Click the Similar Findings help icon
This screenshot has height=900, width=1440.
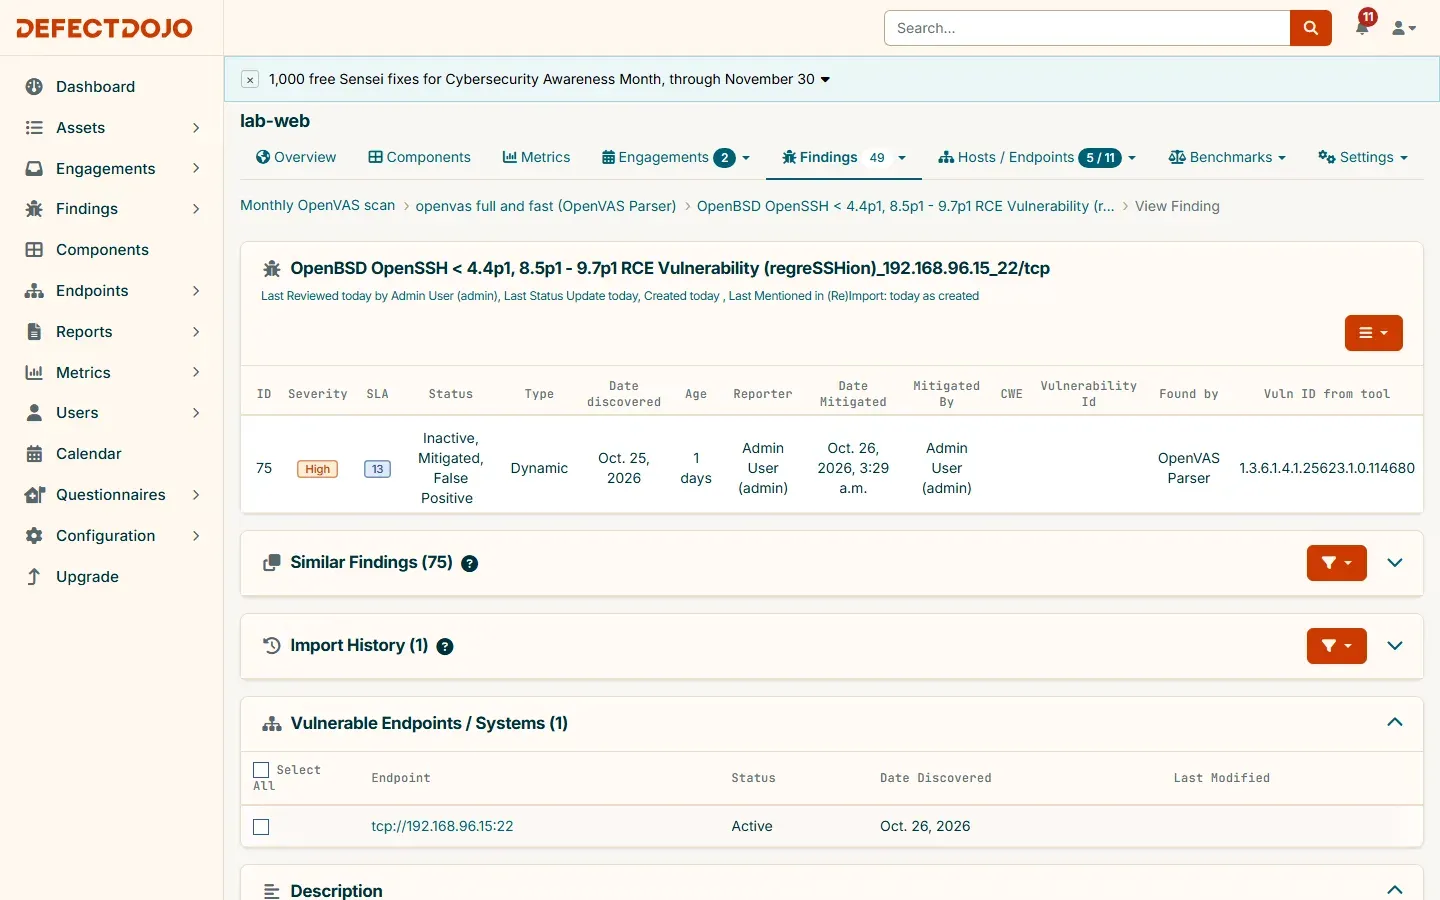469,564
